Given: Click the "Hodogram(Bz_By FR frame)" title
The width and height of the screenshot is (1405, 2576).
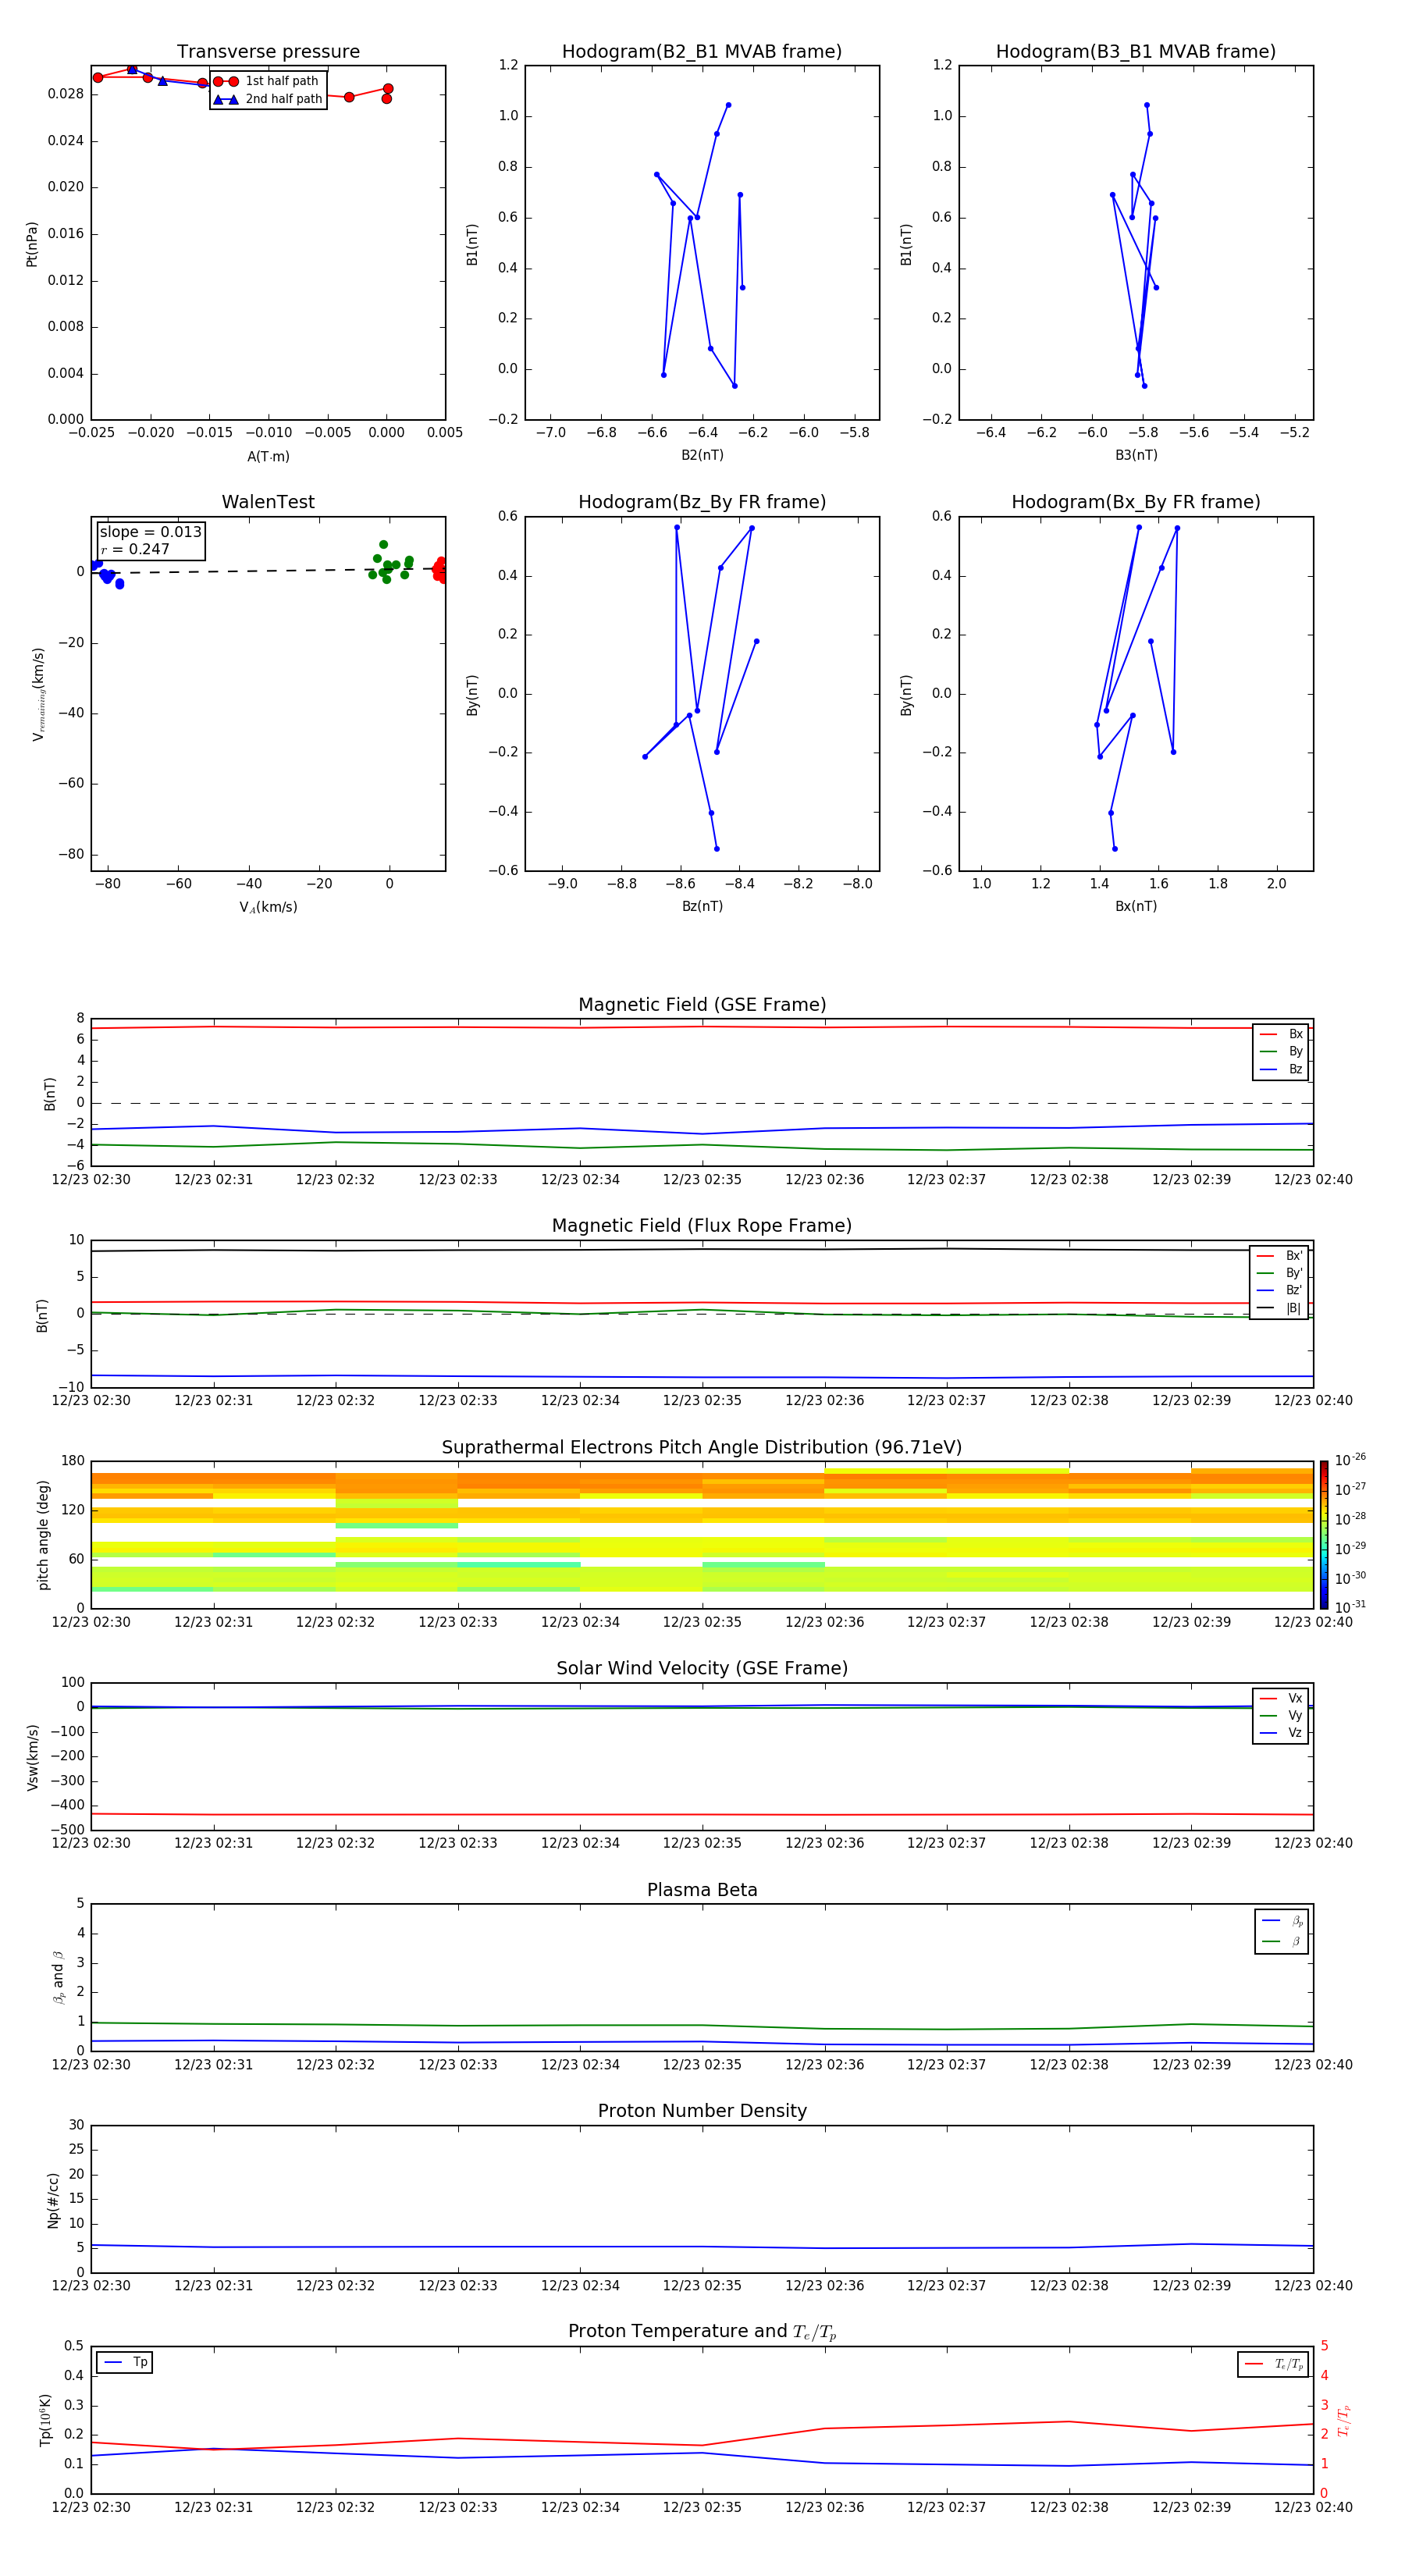Looking at the screenshot, I should [x=702, y=502].
